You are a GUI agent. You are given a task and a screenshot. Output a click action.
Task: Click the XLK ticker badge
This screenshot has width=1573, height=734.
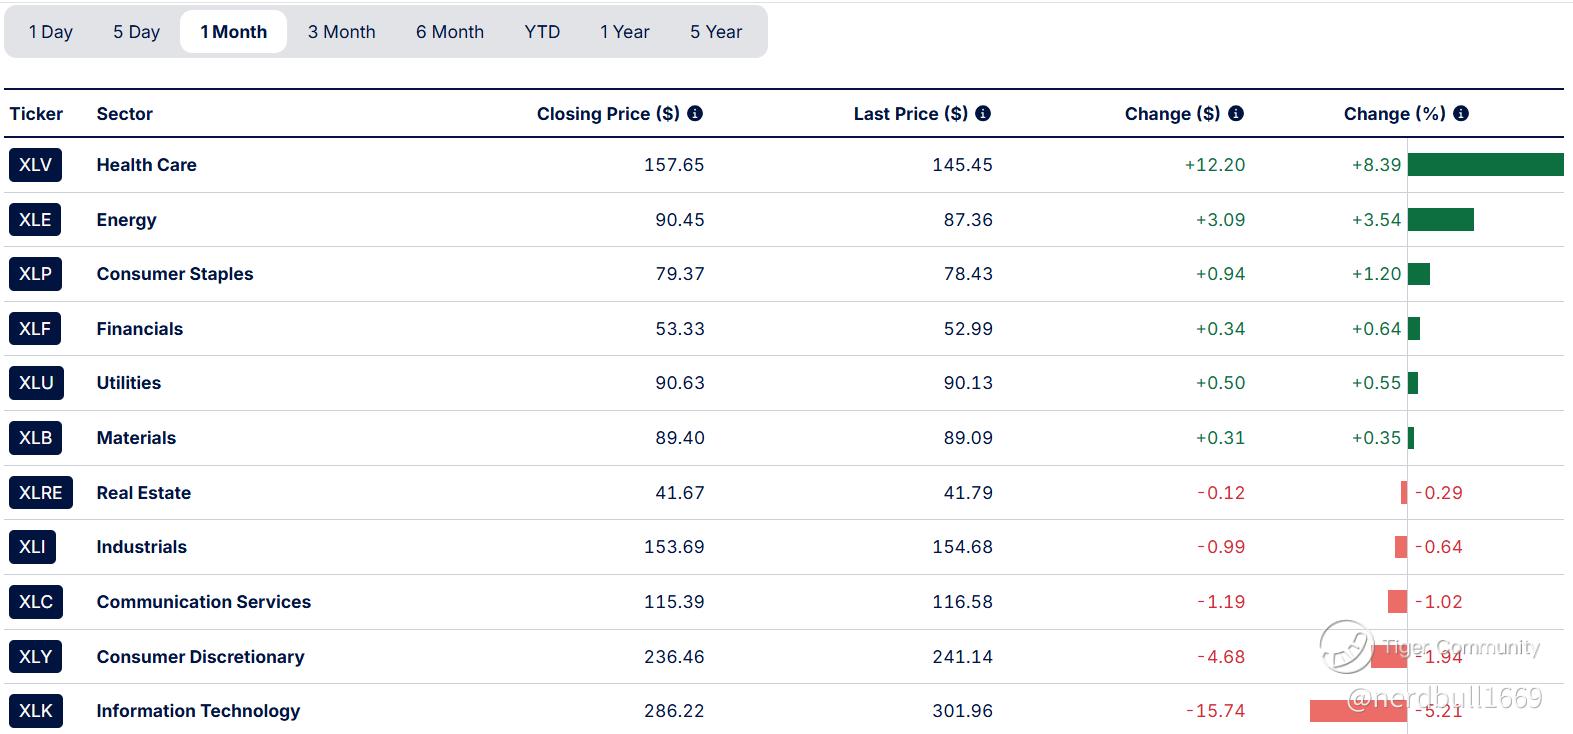point(35,711)
